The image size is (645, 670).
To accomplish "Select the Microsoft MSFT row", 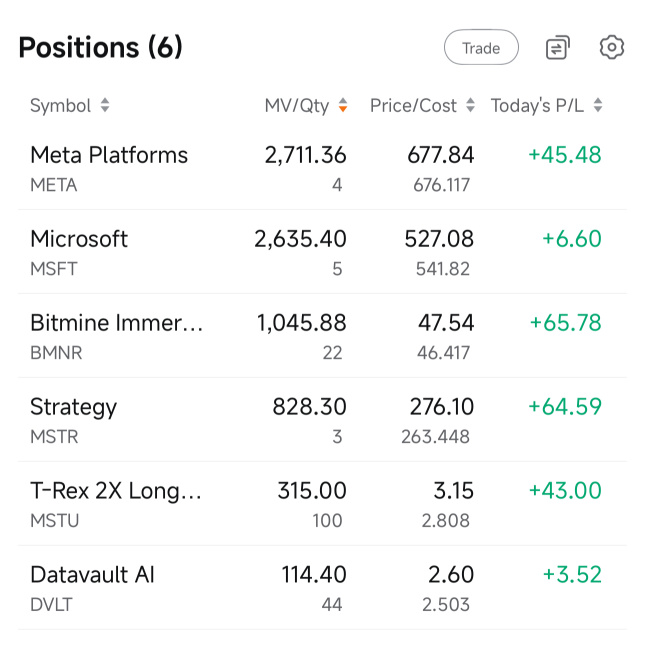I will 79,240.
